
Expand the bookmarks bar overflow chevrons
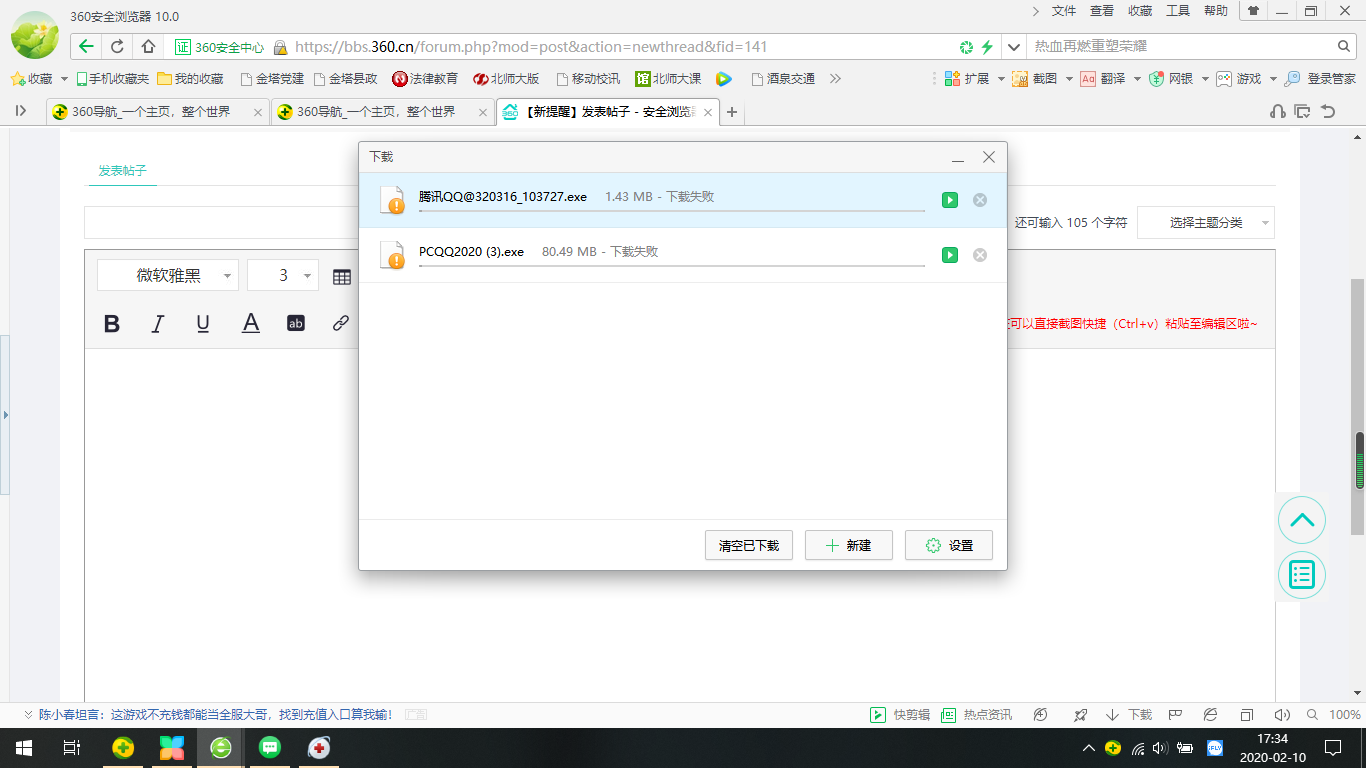point(836,79)
